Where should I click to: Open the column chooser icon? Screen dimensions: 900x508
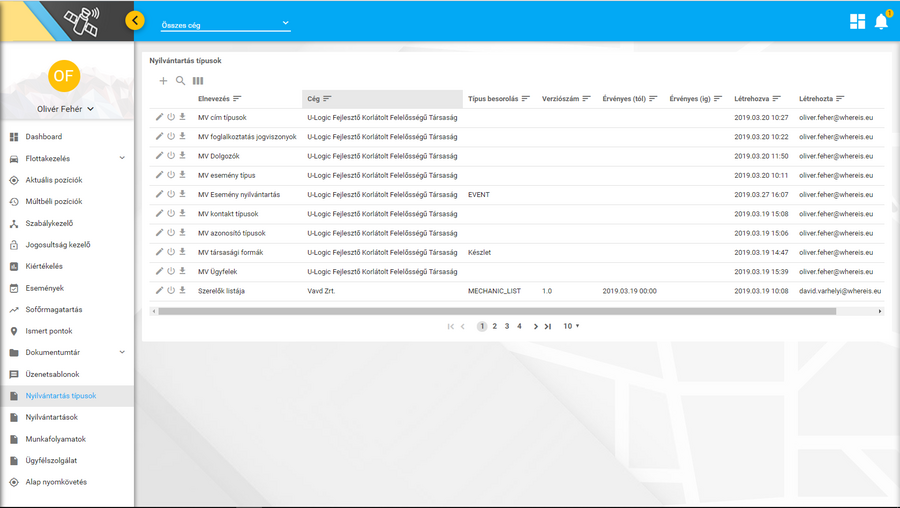click(x=198, y=81)
